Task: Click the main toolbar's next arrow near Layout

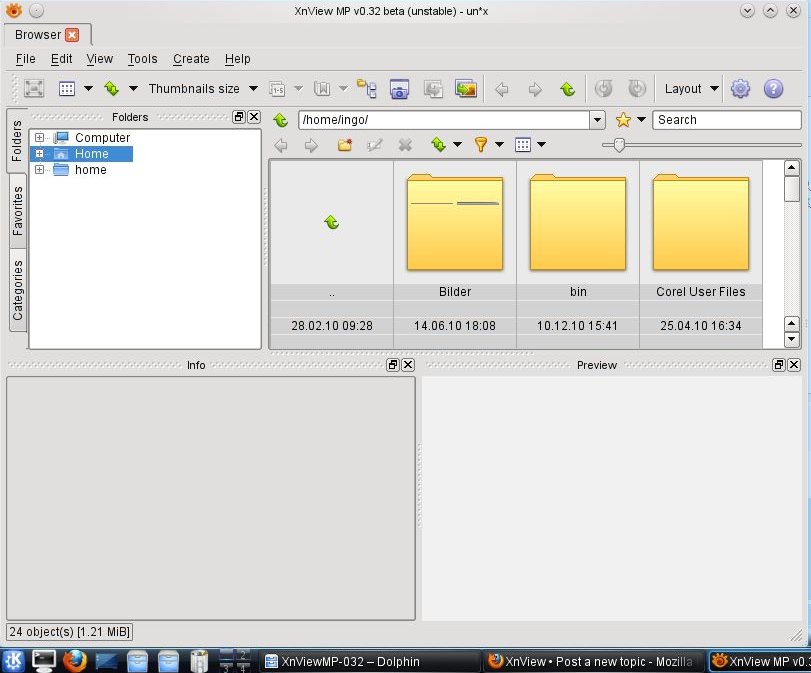Action: (x=535, y=89)
